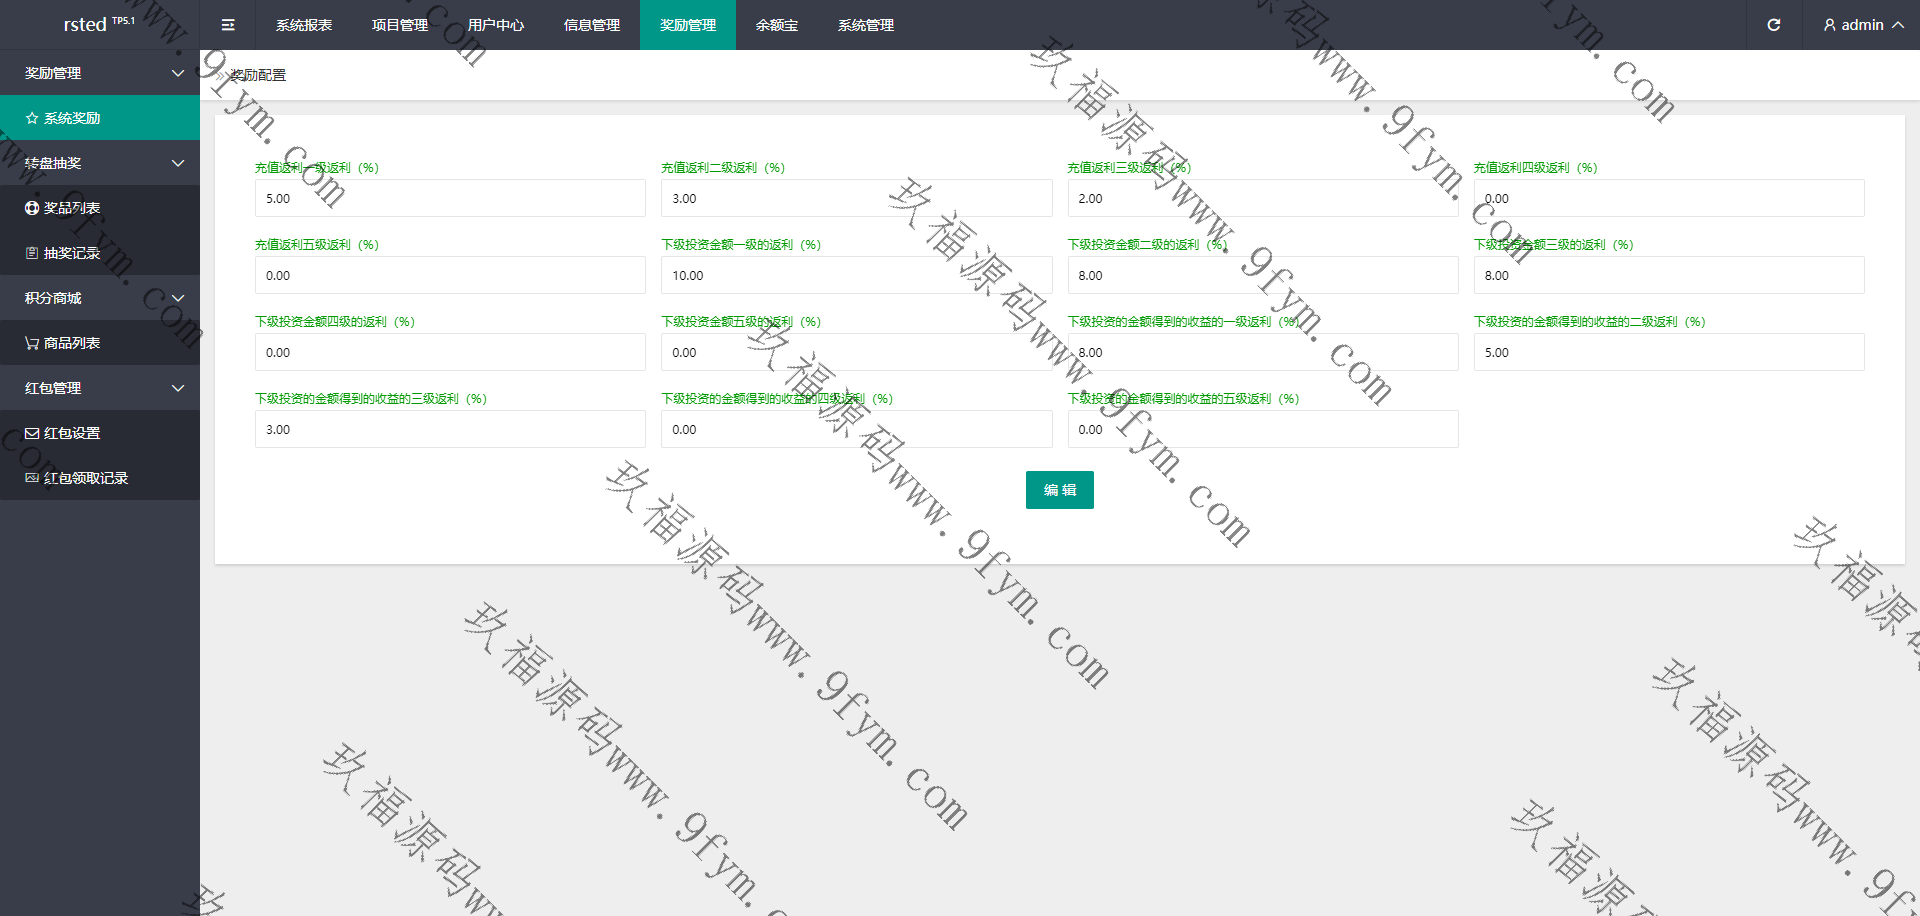Open the 余额宝 top menu
1920x916 pixels.
[x=777, y=25]
